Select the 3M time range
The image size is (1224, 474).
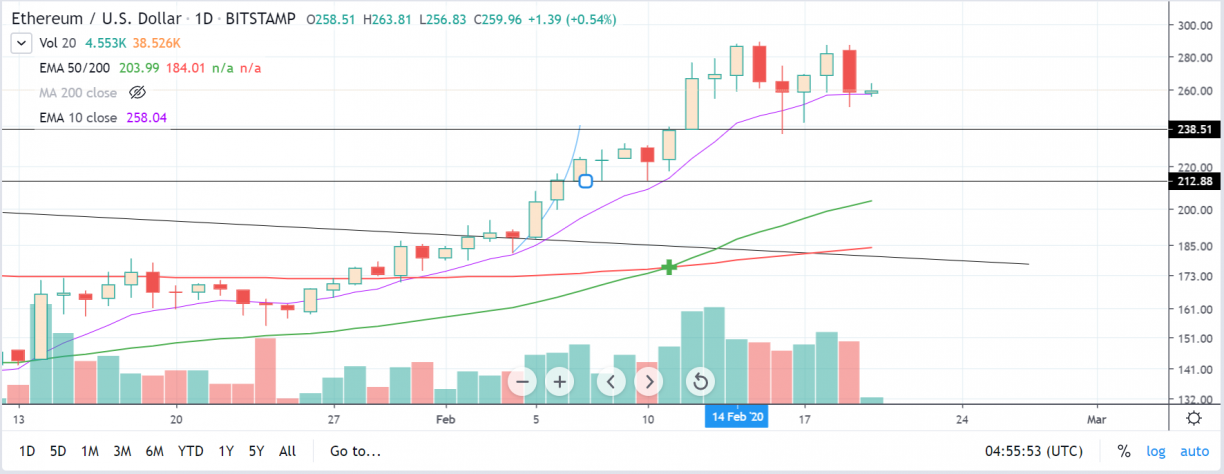click(122, 451)
